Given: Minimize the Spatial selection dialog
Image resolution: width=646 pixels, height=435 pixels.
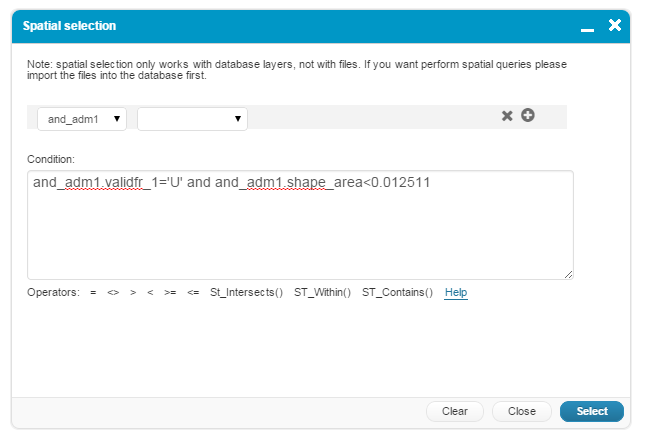Looking at the screenshot, I should [587, 26].
